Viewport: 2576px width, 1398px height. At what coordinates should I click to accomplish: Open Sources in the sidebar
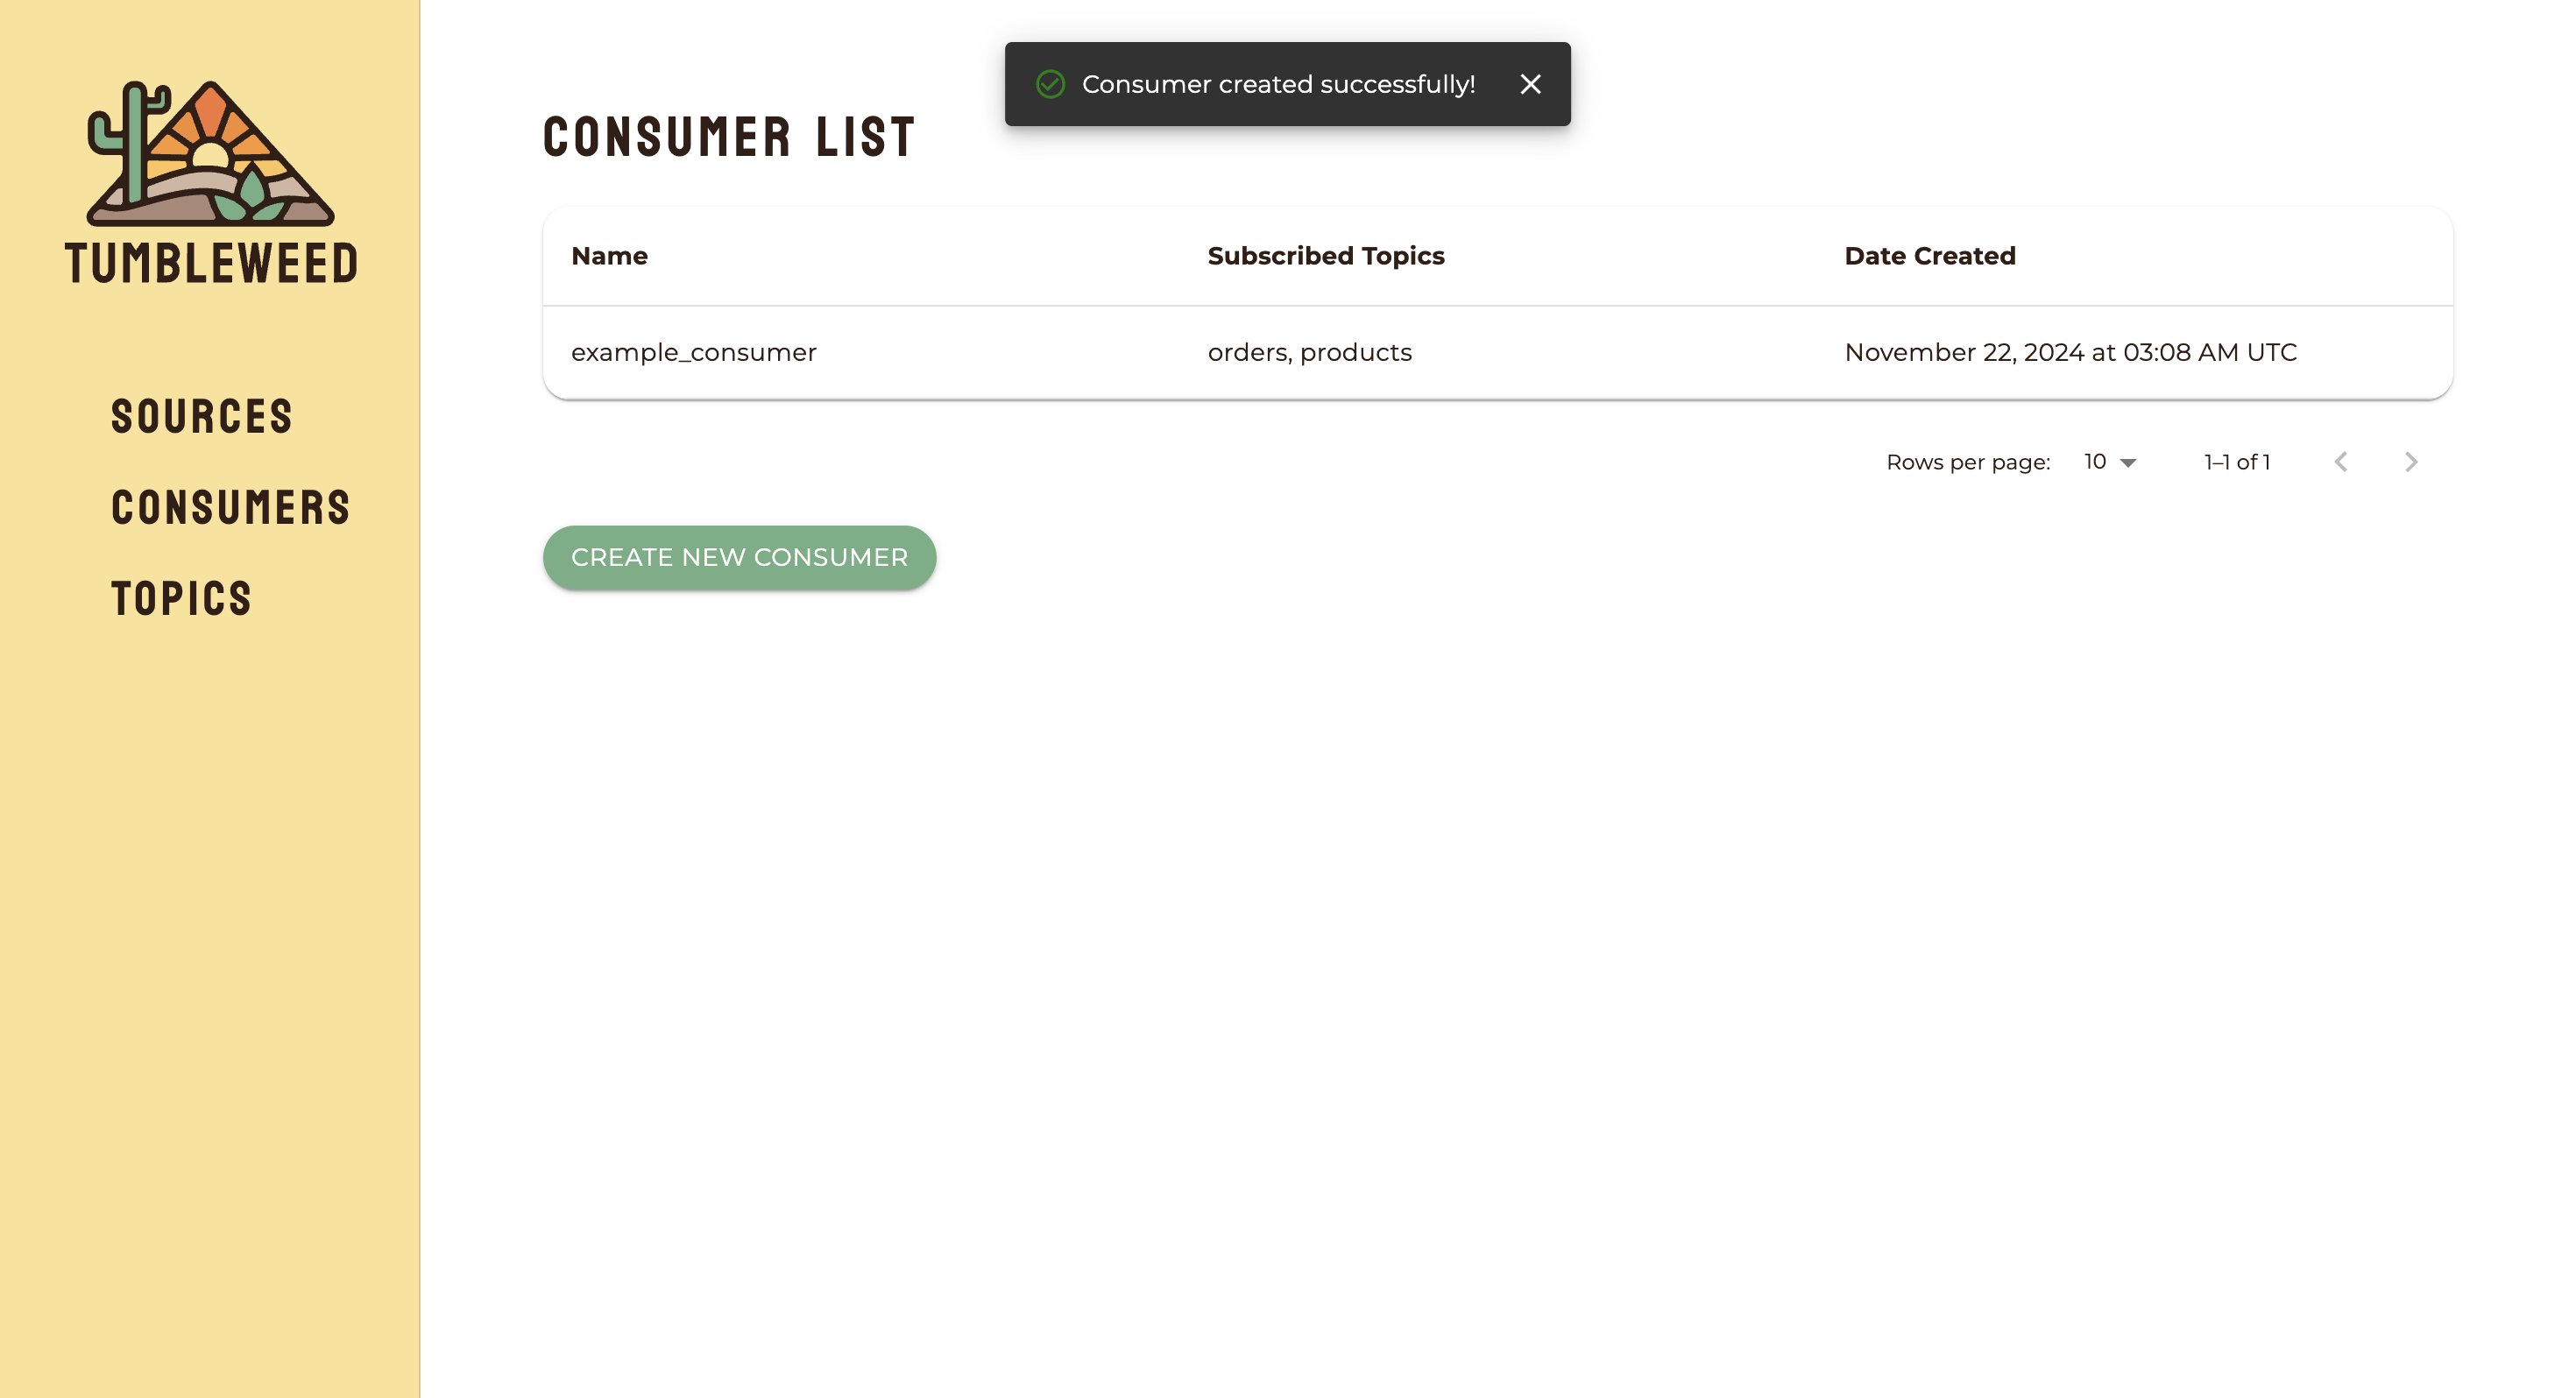tap(202, 416)
